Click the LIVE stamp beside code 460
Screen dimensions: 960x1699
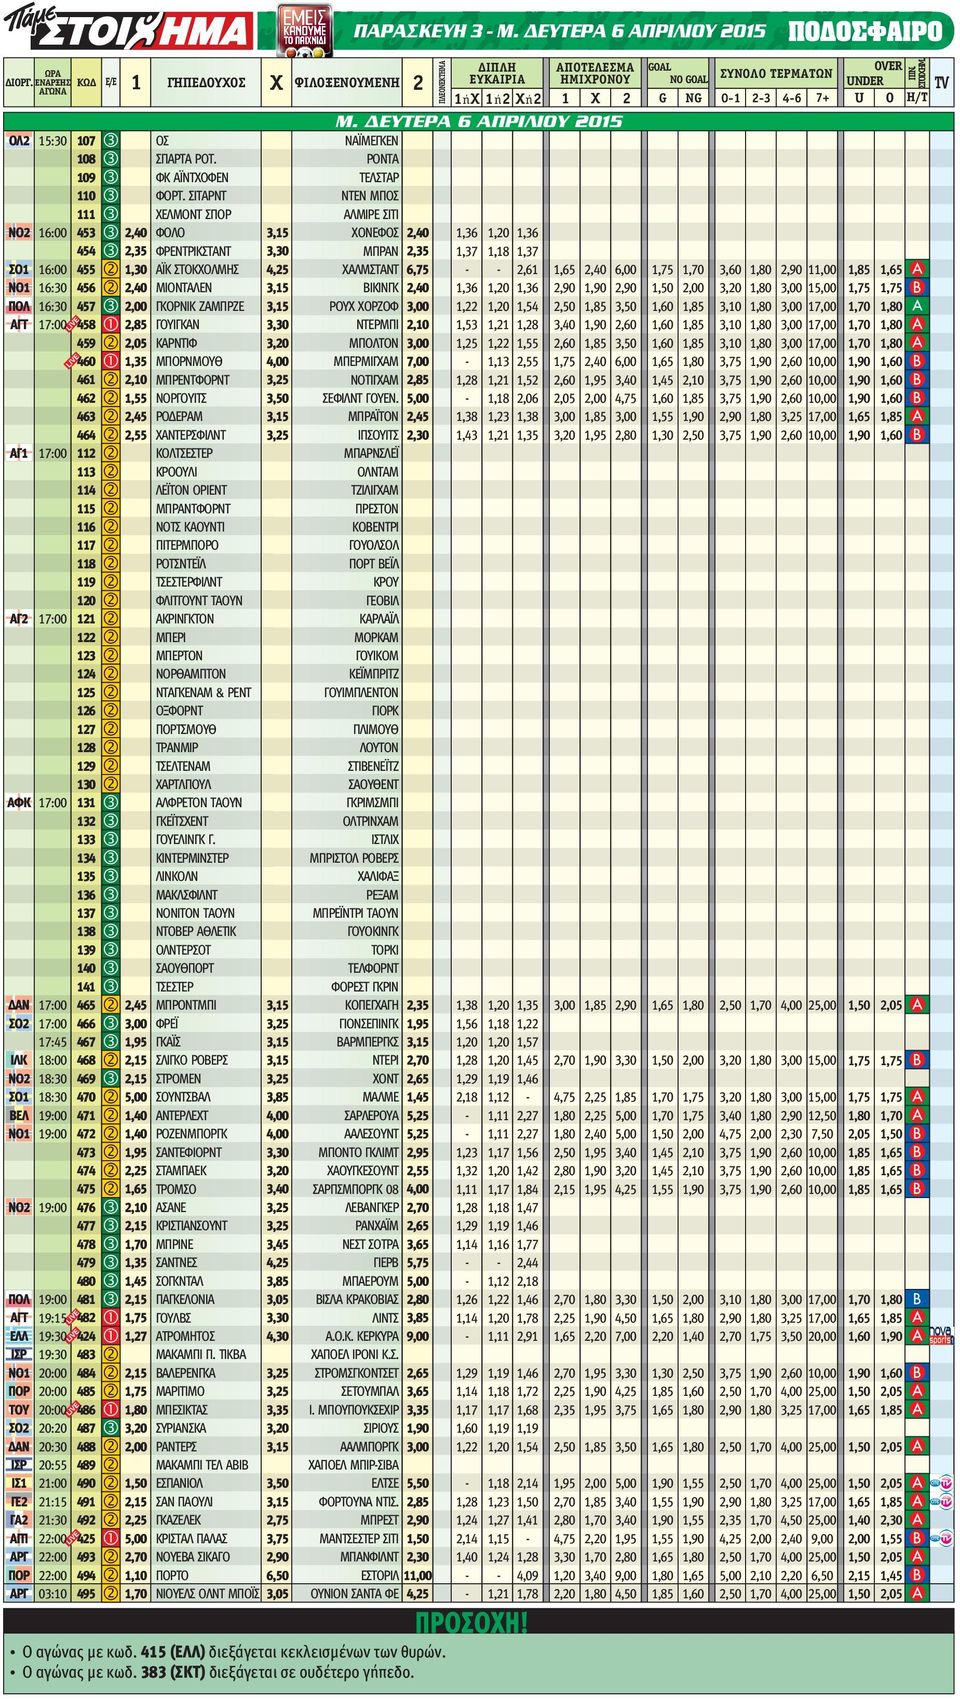(x=71, y=359)
